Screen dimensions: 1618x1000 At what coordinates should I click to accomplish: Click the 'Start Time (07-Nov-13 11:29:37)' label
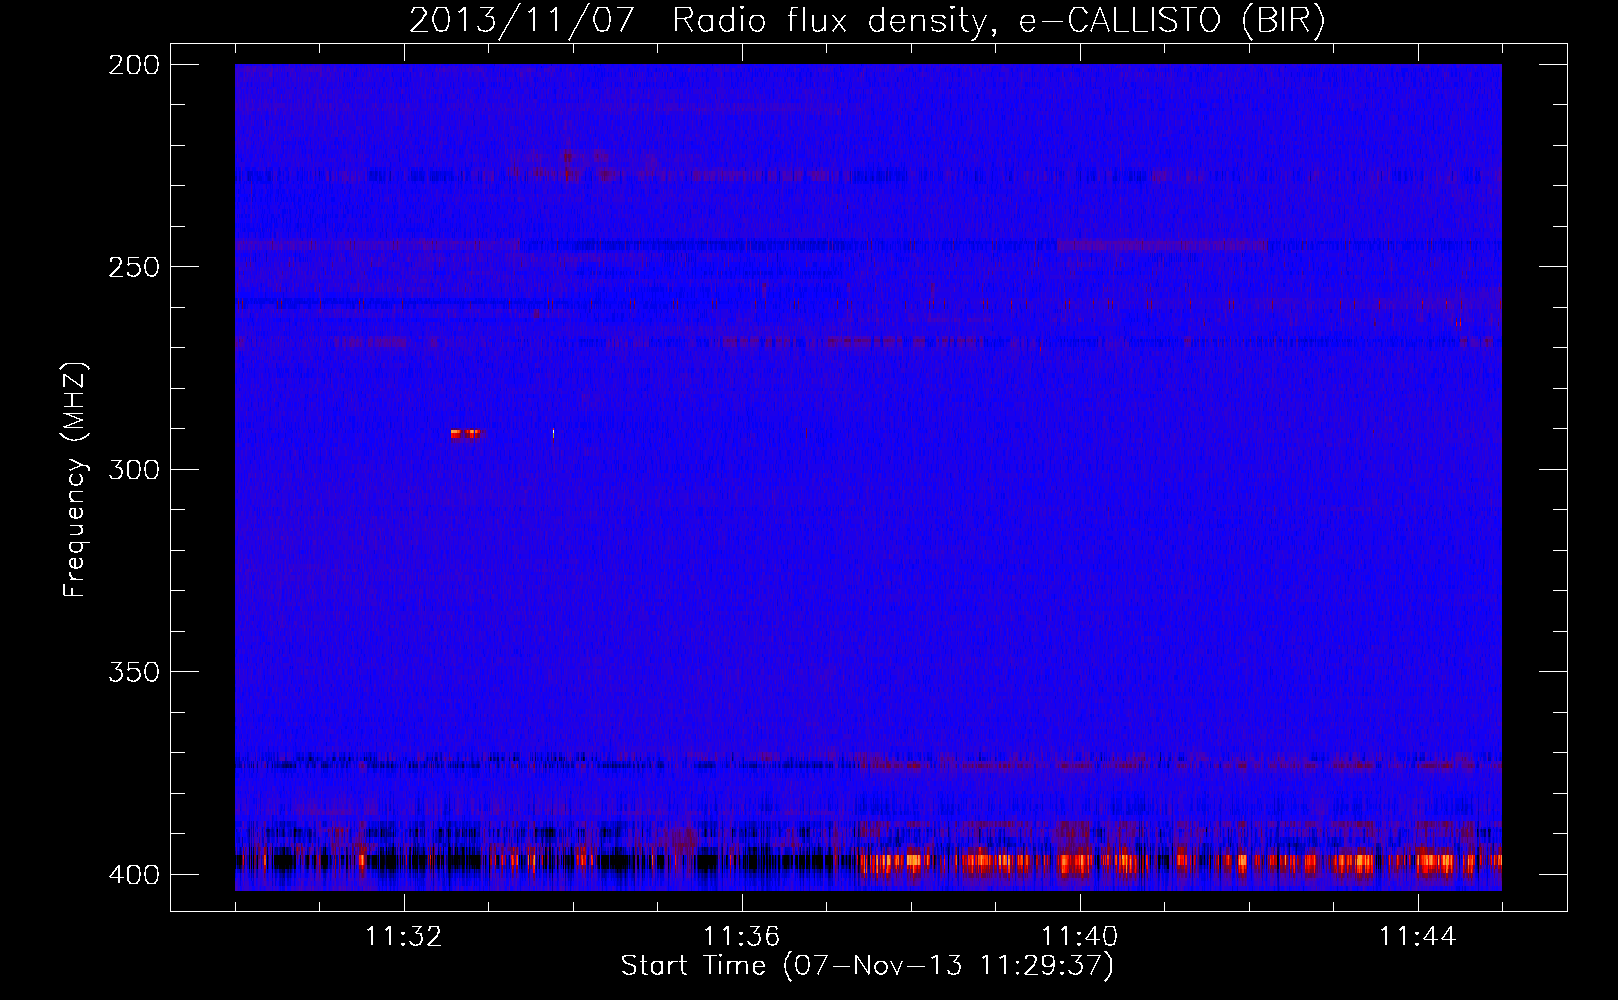[x=867, y=966]
